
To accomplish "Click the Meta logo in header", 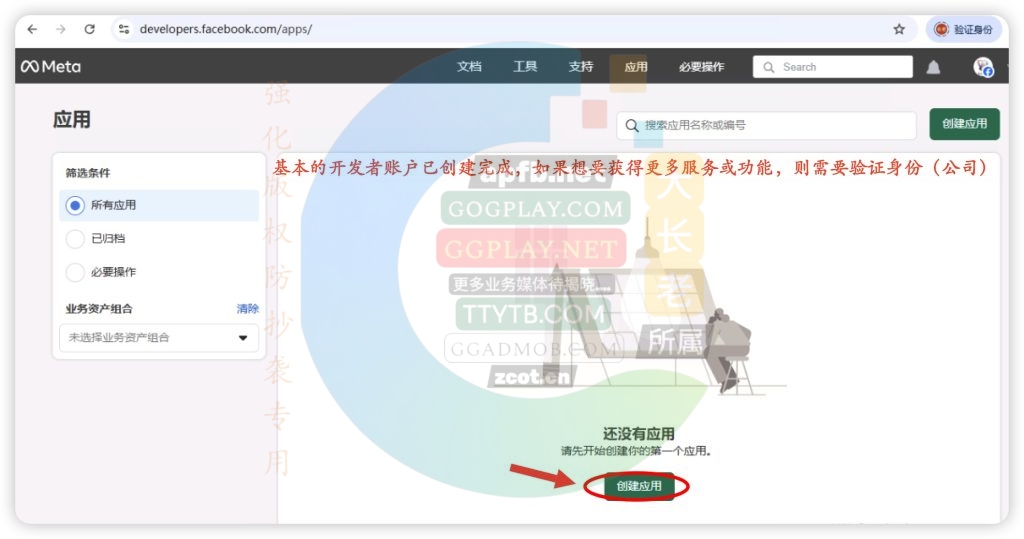I will point(51,67).
